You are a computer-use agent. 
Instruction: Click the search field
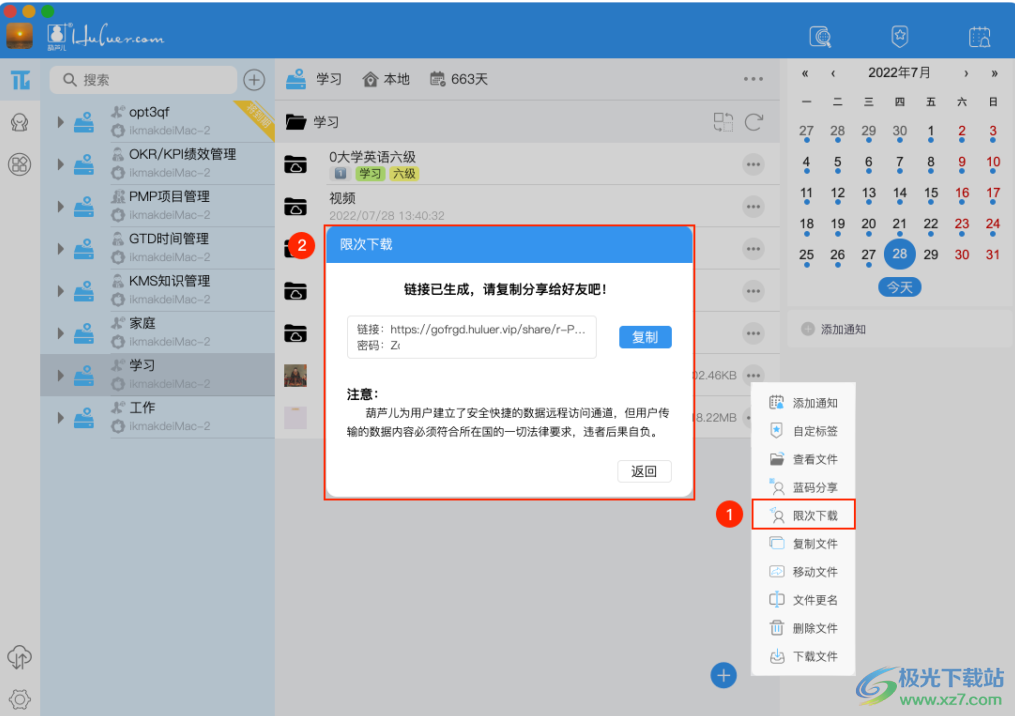(143, 80)
